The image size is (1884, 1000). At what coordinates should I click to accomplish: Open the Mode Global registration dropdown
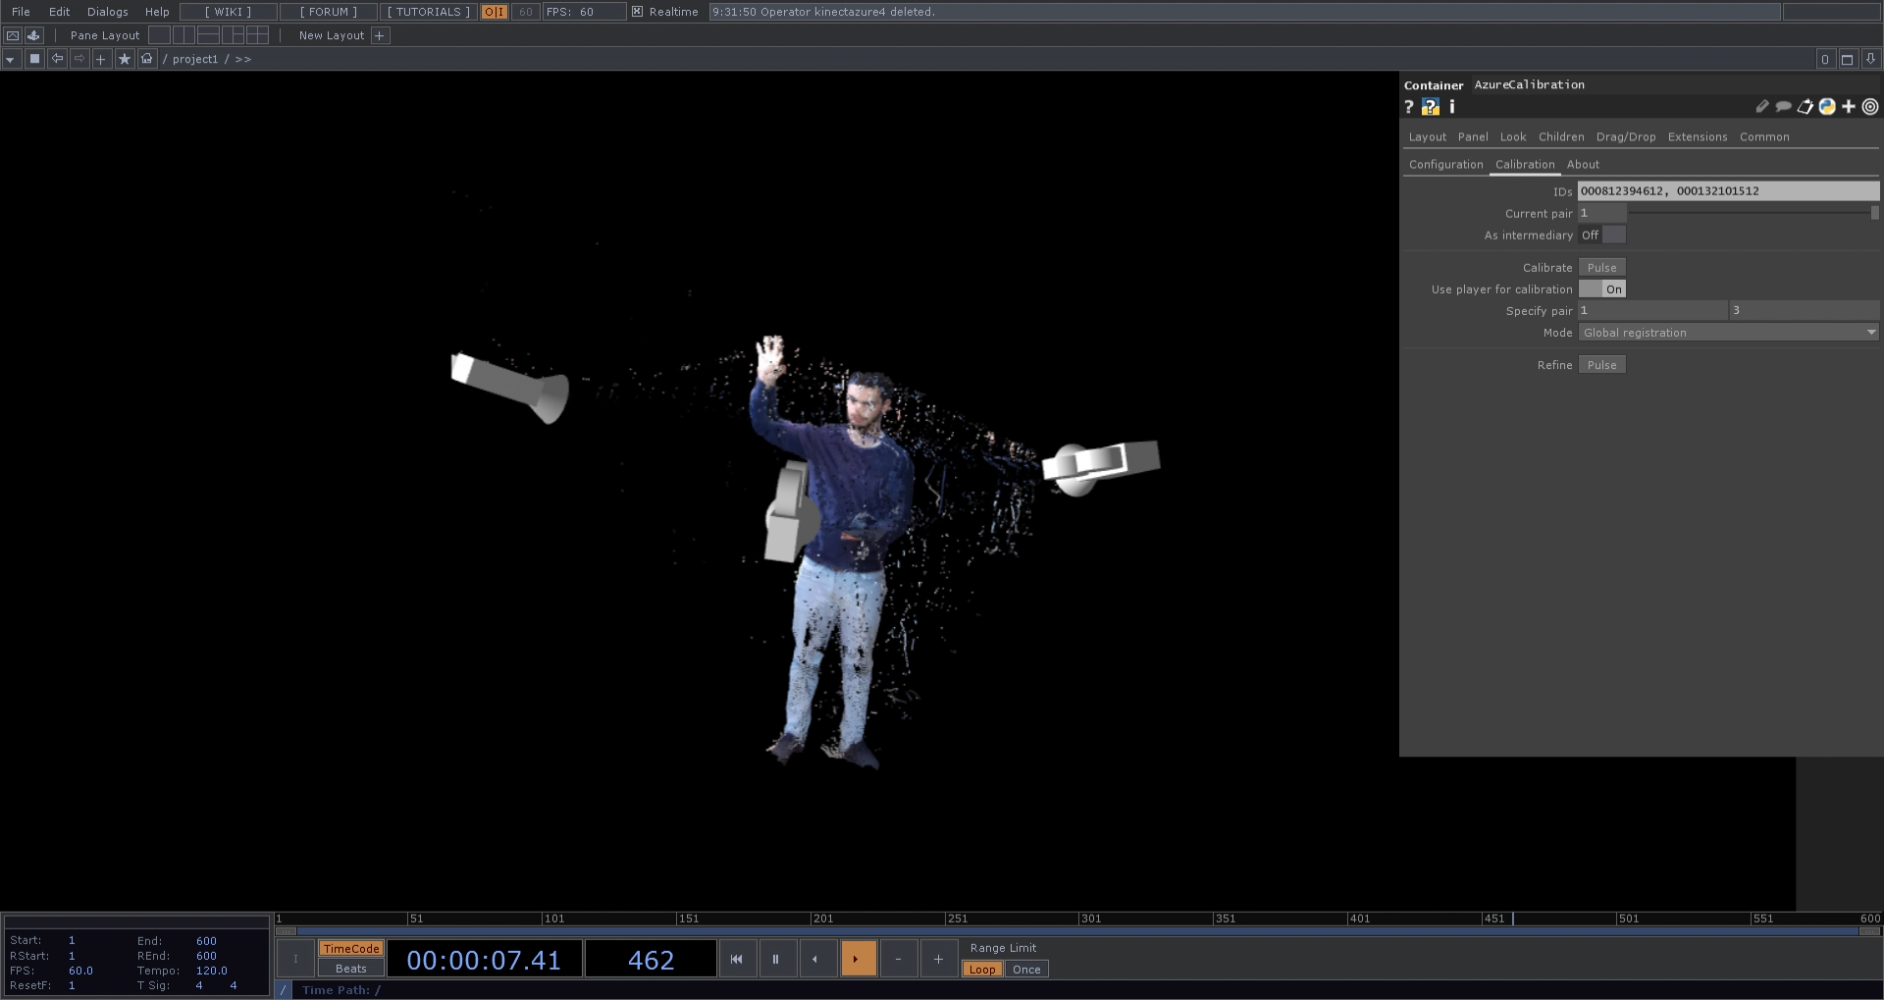1728,333
